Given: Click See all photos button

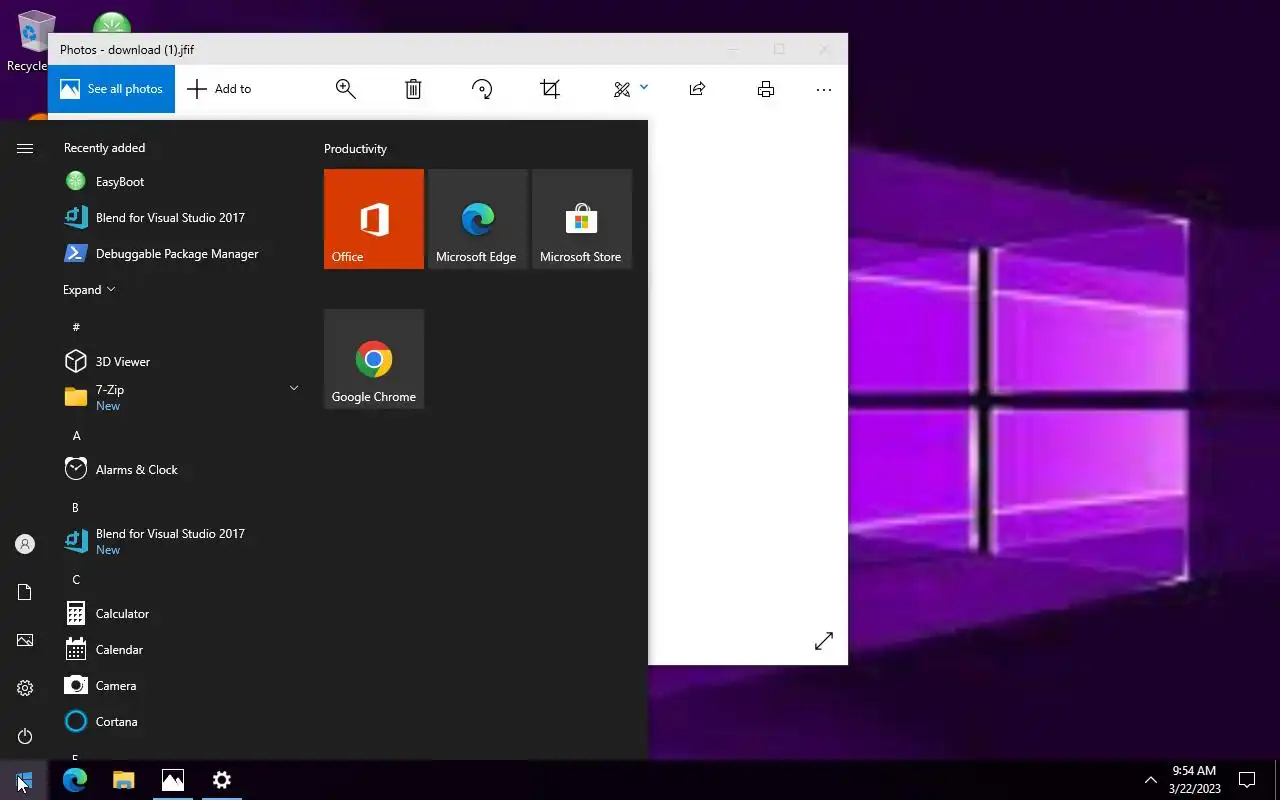Looking at the screenshot, I should (x=111, y=89).
